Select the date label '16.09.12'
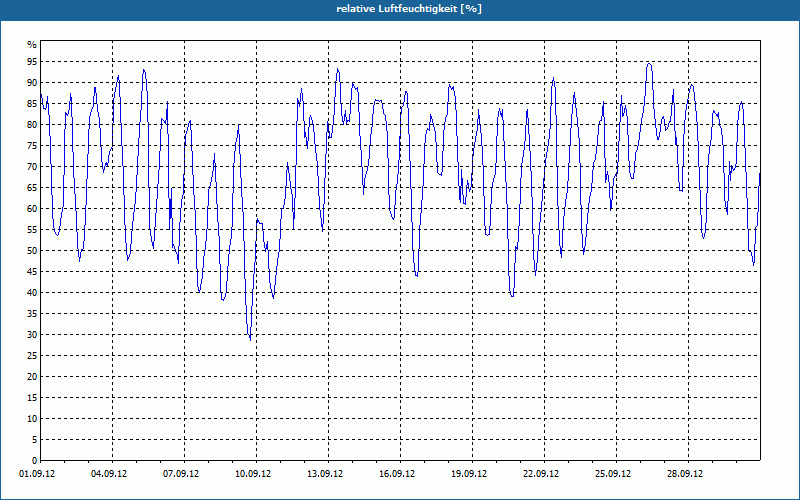800x500 pixels. (397, 474)
